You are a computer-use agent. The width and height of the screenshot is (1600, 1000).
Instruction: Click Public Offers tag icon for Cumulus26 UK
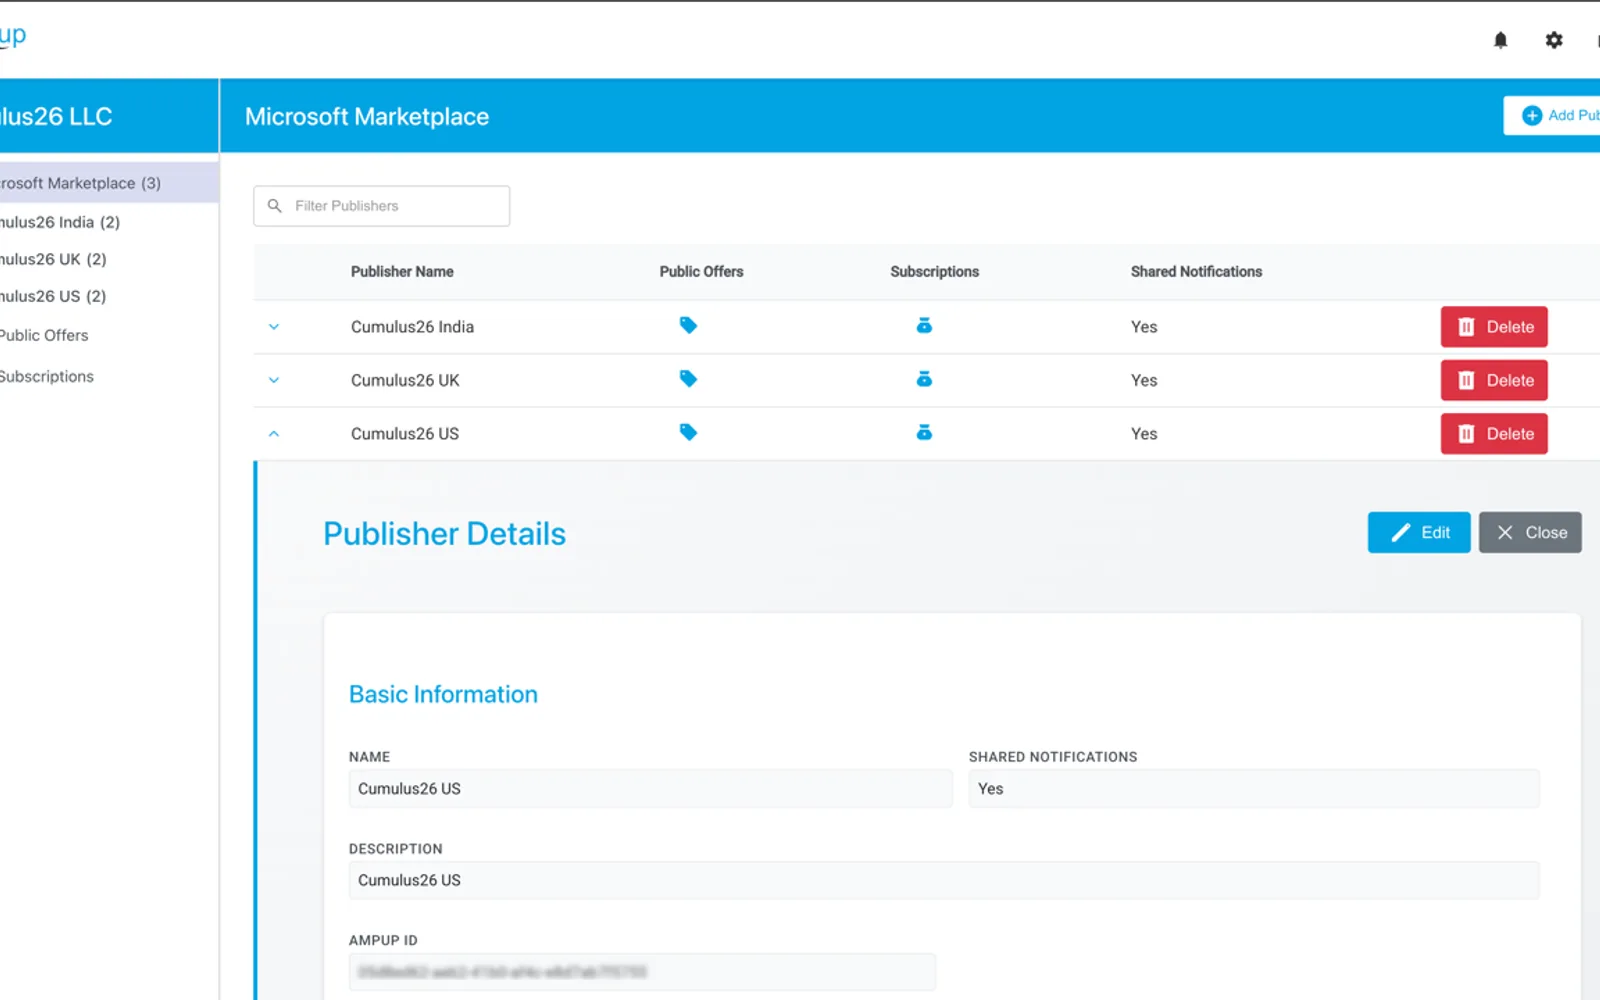[688, 379]
